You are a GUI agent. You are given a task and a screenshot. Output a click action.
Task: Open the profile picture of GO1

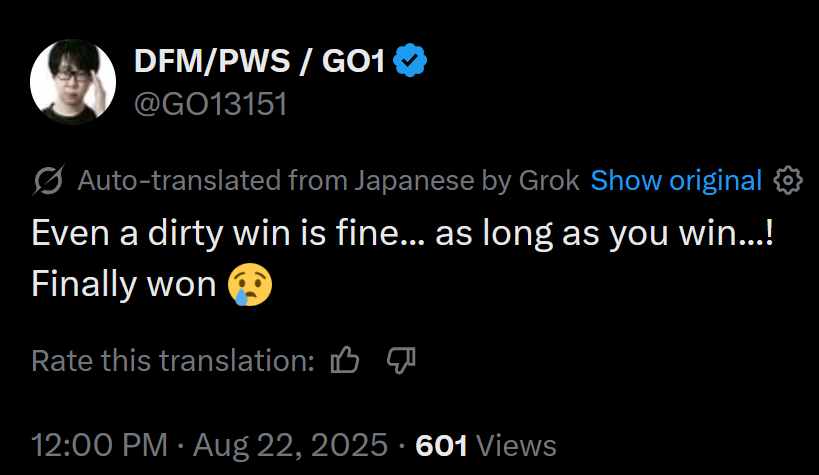click(73, 82)
